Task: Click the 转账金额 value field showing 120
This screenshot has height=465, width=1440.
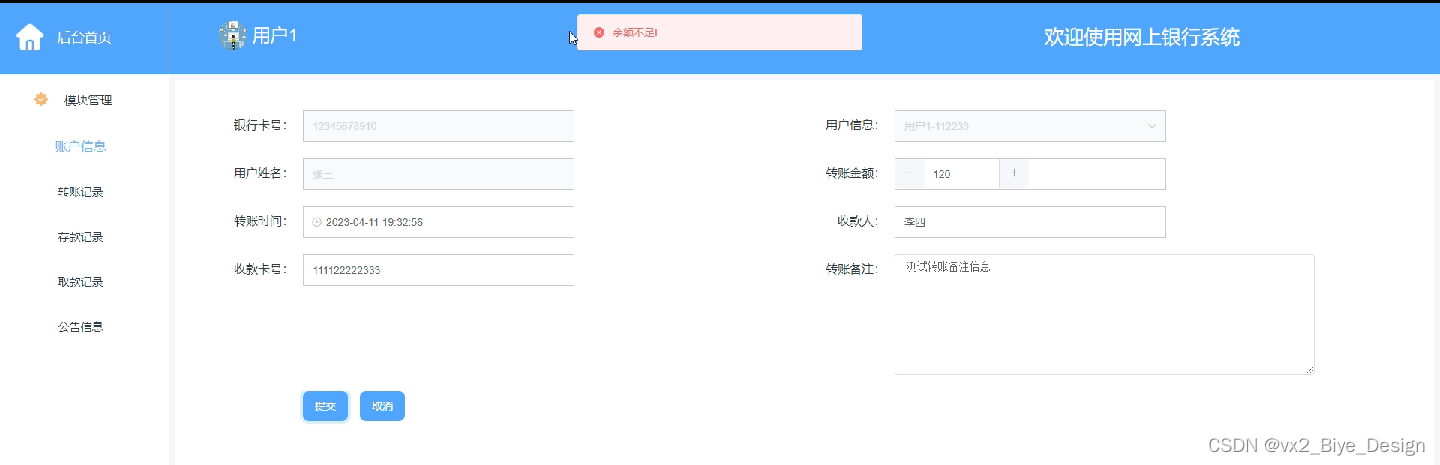Action: (962, 174)
